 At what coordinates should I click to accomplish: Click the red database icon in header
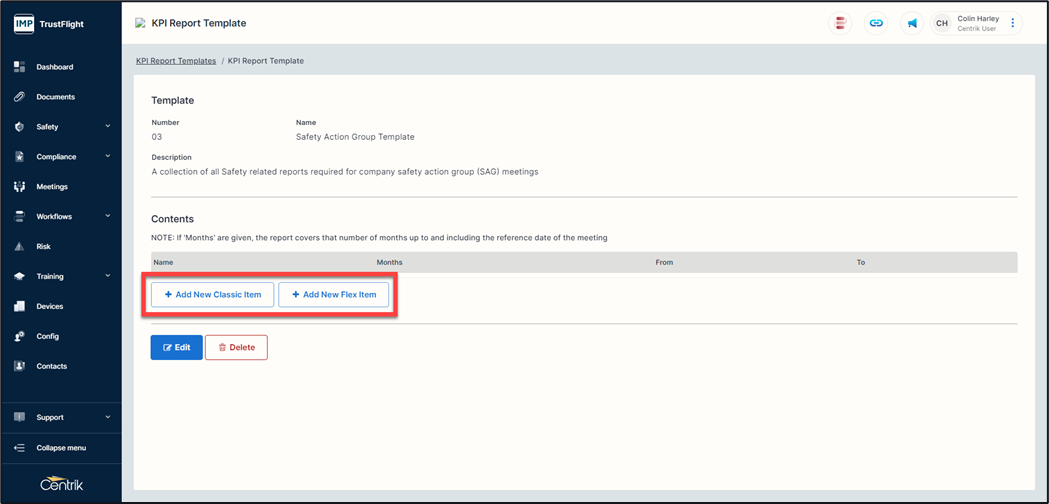point(841,23)
